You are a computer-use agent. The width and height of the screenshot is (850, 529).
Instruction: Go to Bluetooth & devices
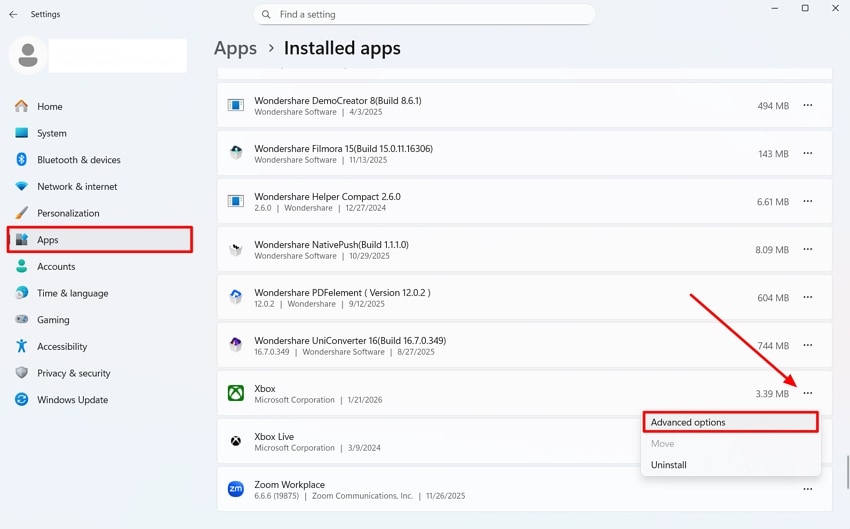(100, 160)
